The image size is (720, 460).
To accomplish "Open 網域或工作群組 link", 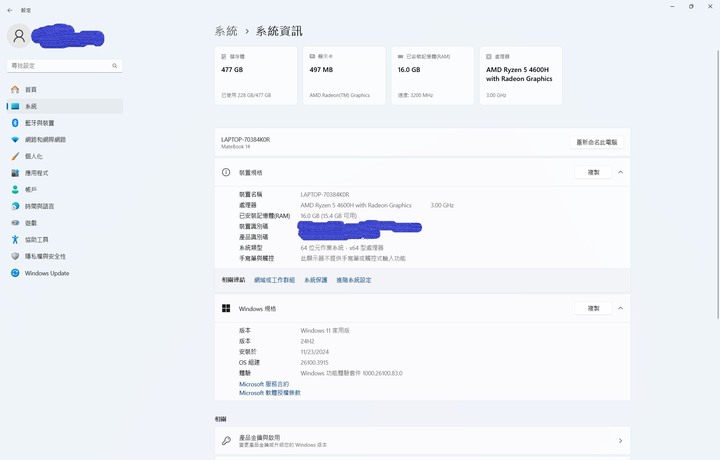I will click(274, 280).
